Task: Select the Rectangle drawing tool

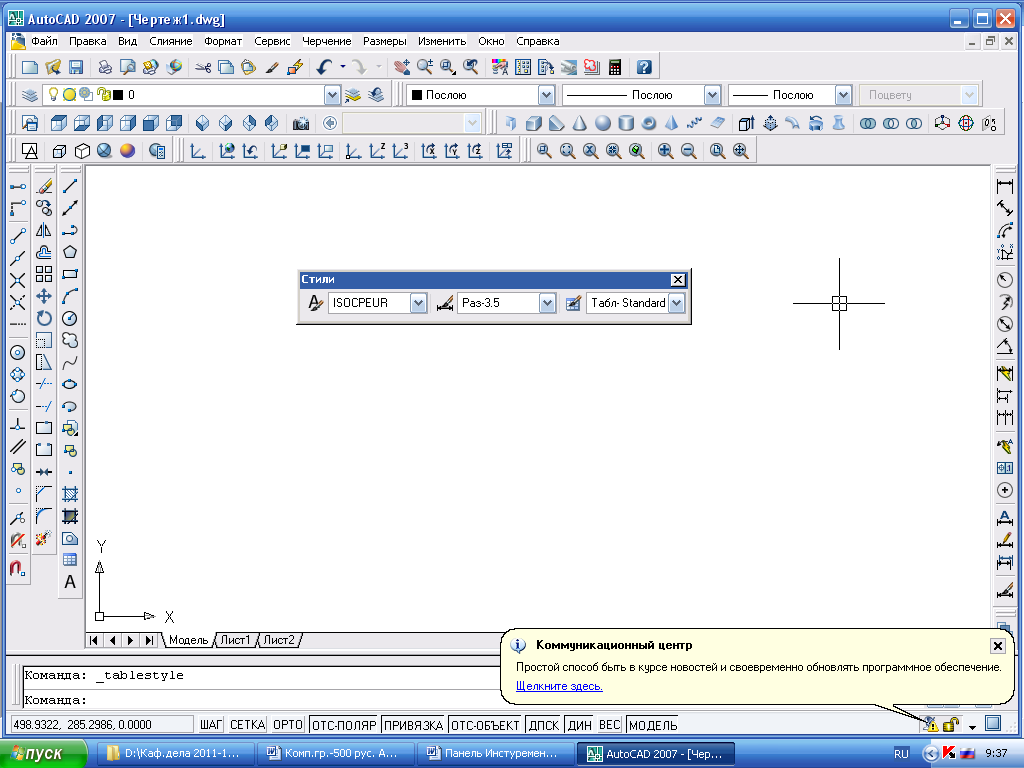Action: click(x=70, y=274)
